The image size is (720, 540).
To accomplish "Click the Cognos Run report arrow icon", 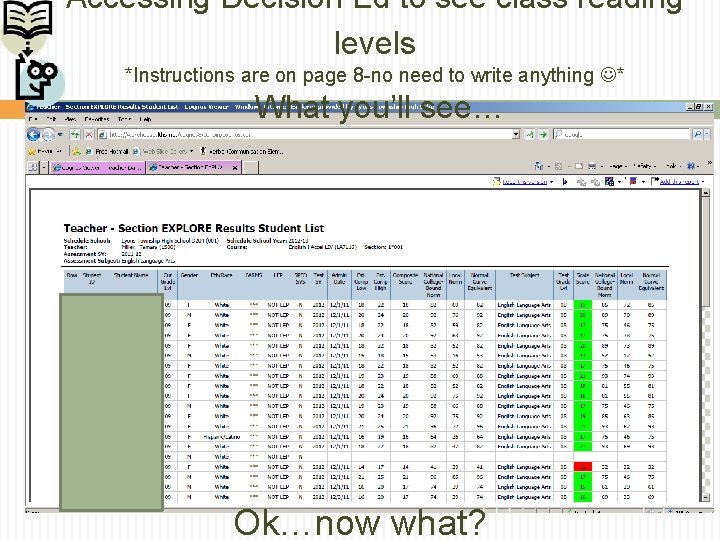I will (x=565, y=182).
